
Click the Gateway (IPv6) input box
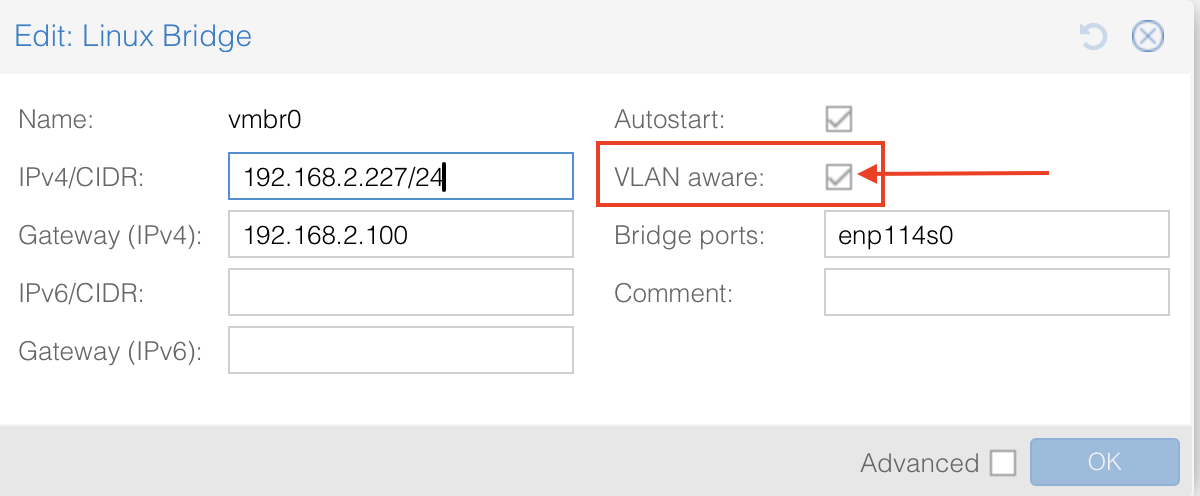point(400,350)
